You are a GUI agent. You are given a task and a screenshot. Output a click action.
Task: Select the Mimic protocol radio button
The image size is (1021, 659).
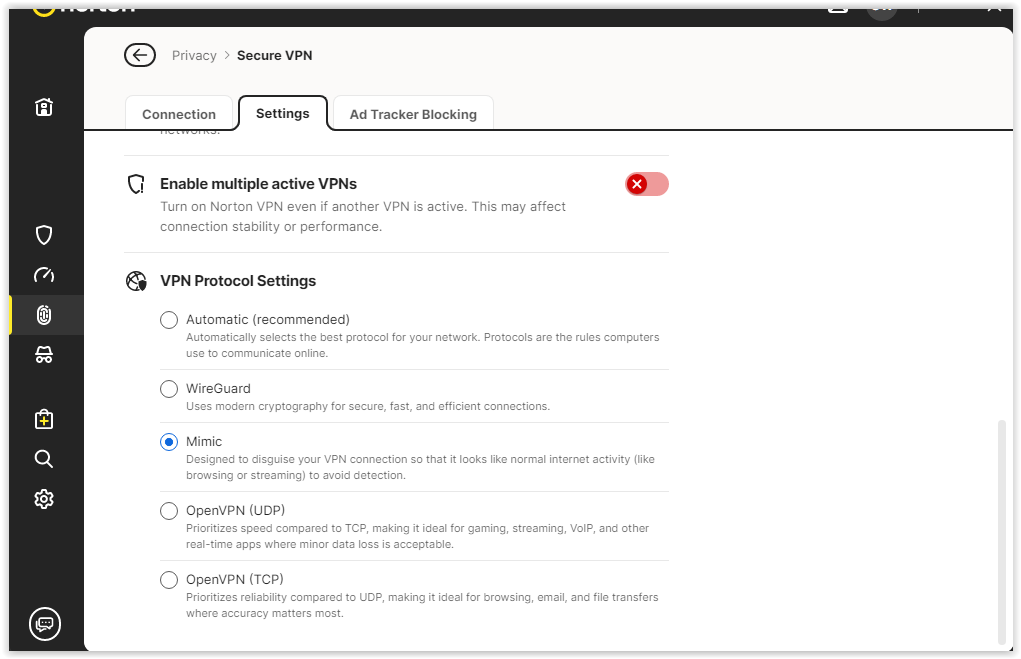169,442
